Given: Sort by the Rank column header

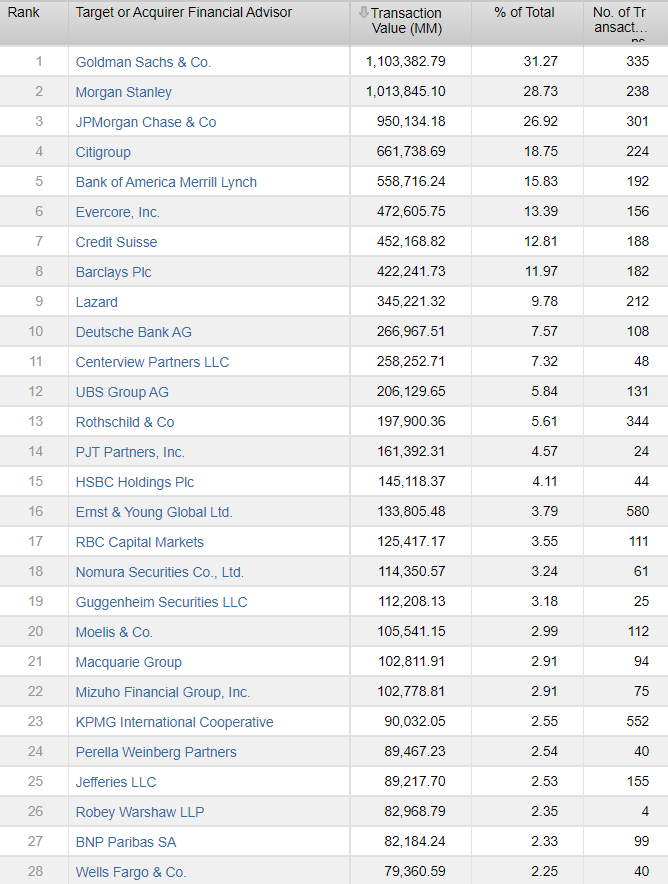Looking at the screenshot, I should (24, 12).
